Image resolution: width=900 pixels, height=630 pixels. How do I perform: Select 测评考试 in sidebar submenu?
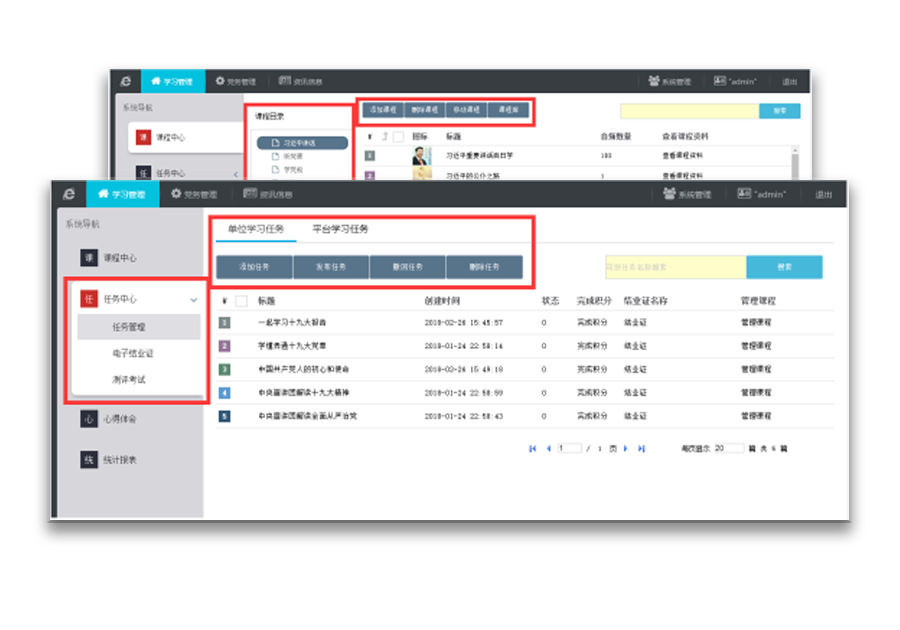click(128, 380)
